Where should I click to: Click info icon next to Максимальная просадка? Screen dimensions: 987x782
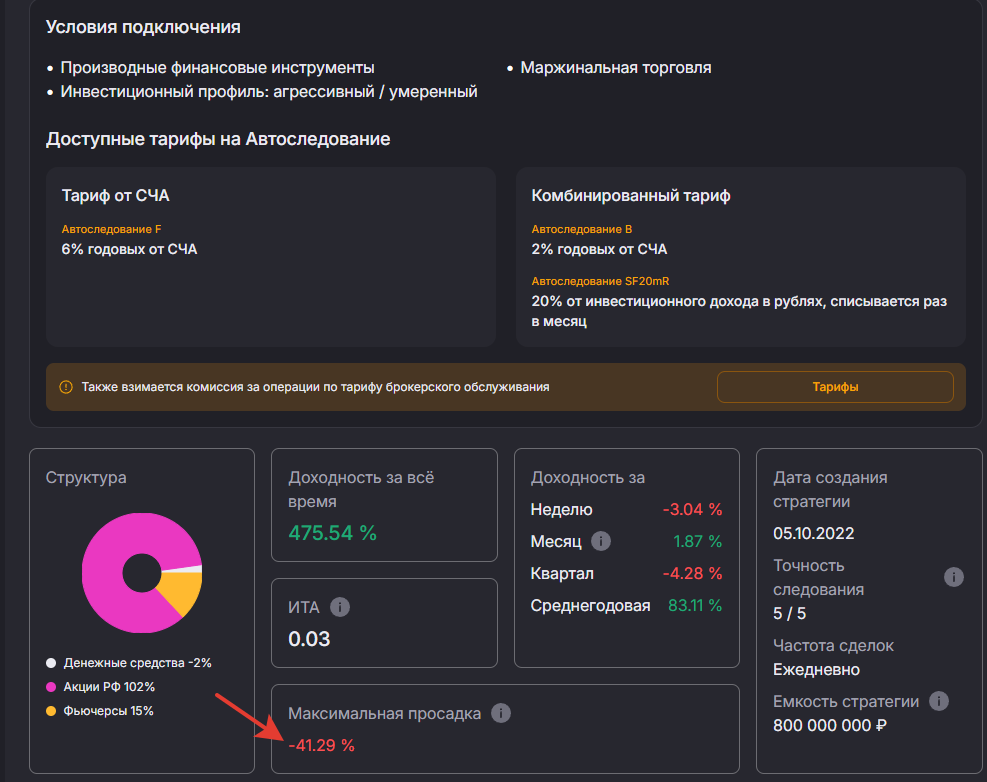(x=500, y=713)
